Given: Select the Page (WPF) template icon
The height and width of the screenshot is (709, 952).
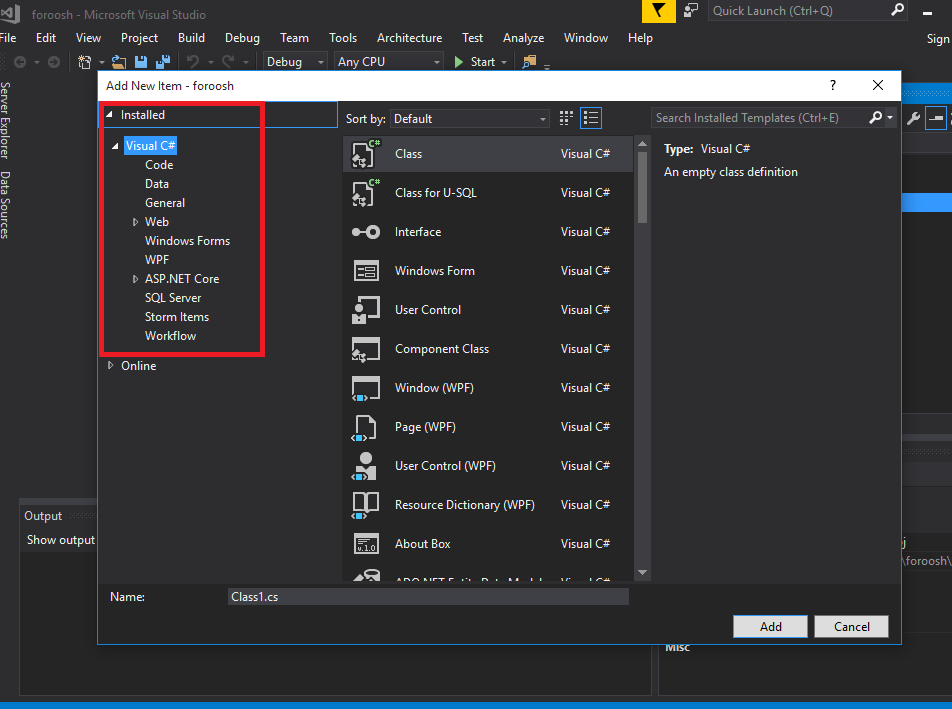Looking at the screenshot, I should [364, 427].
